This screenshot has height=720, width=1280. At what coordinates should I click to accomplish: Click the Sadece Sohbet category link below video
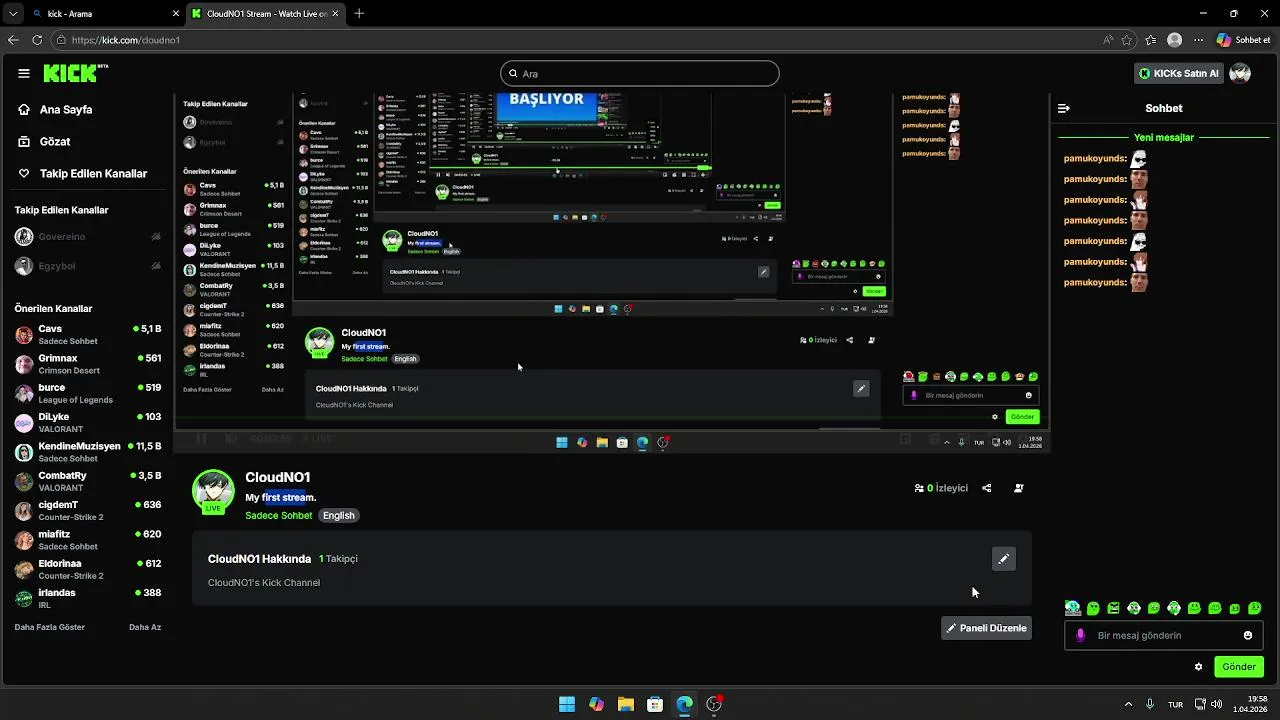pos(279,515)
